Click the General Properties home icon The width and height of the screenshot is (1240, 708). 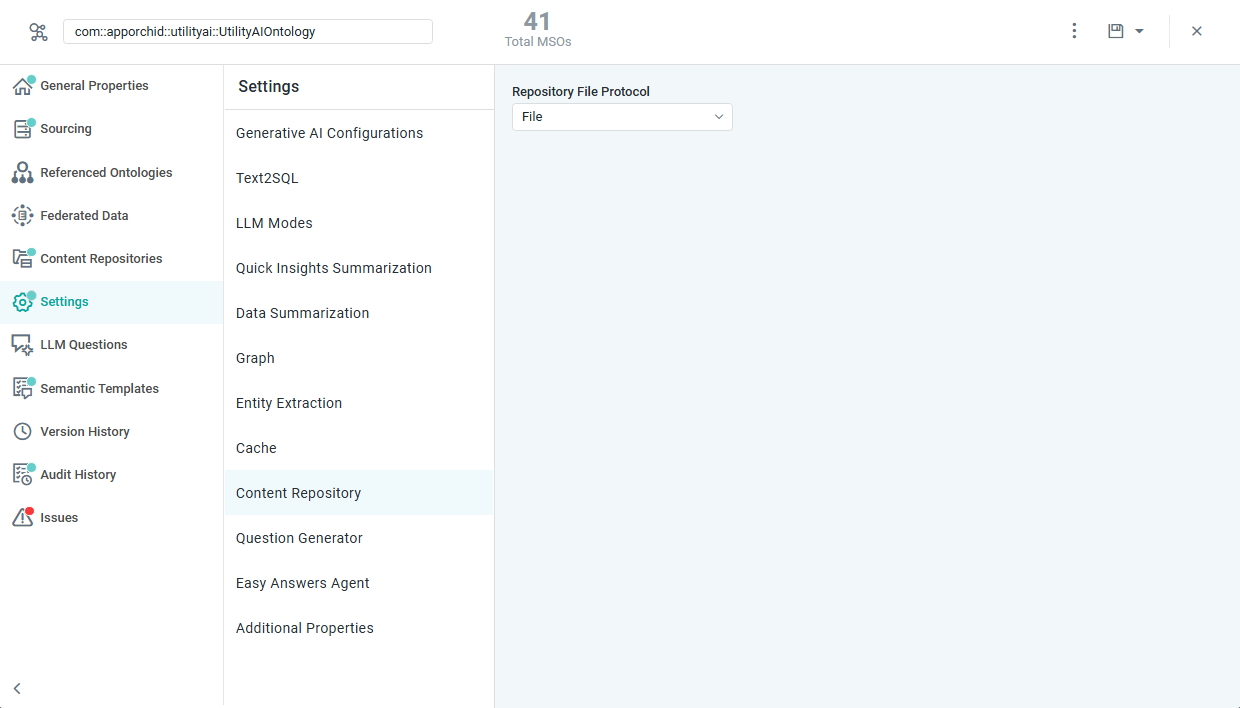22,86
